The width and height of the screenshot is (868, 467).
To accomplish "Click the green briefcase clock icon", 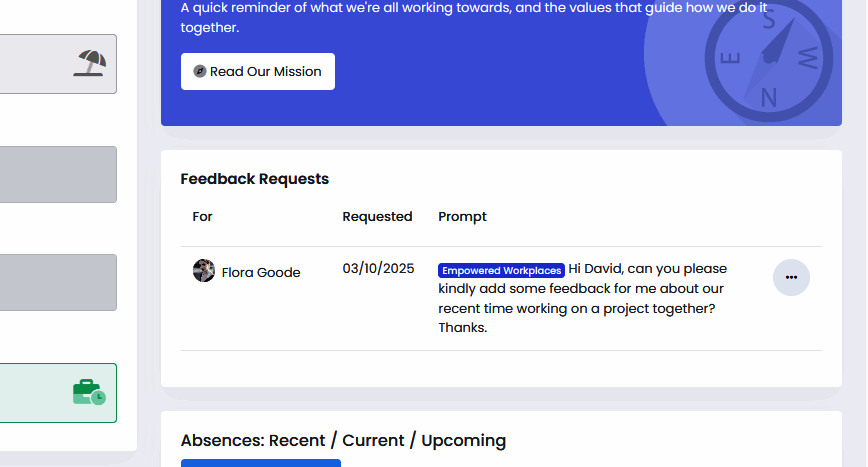I will 88,392.
